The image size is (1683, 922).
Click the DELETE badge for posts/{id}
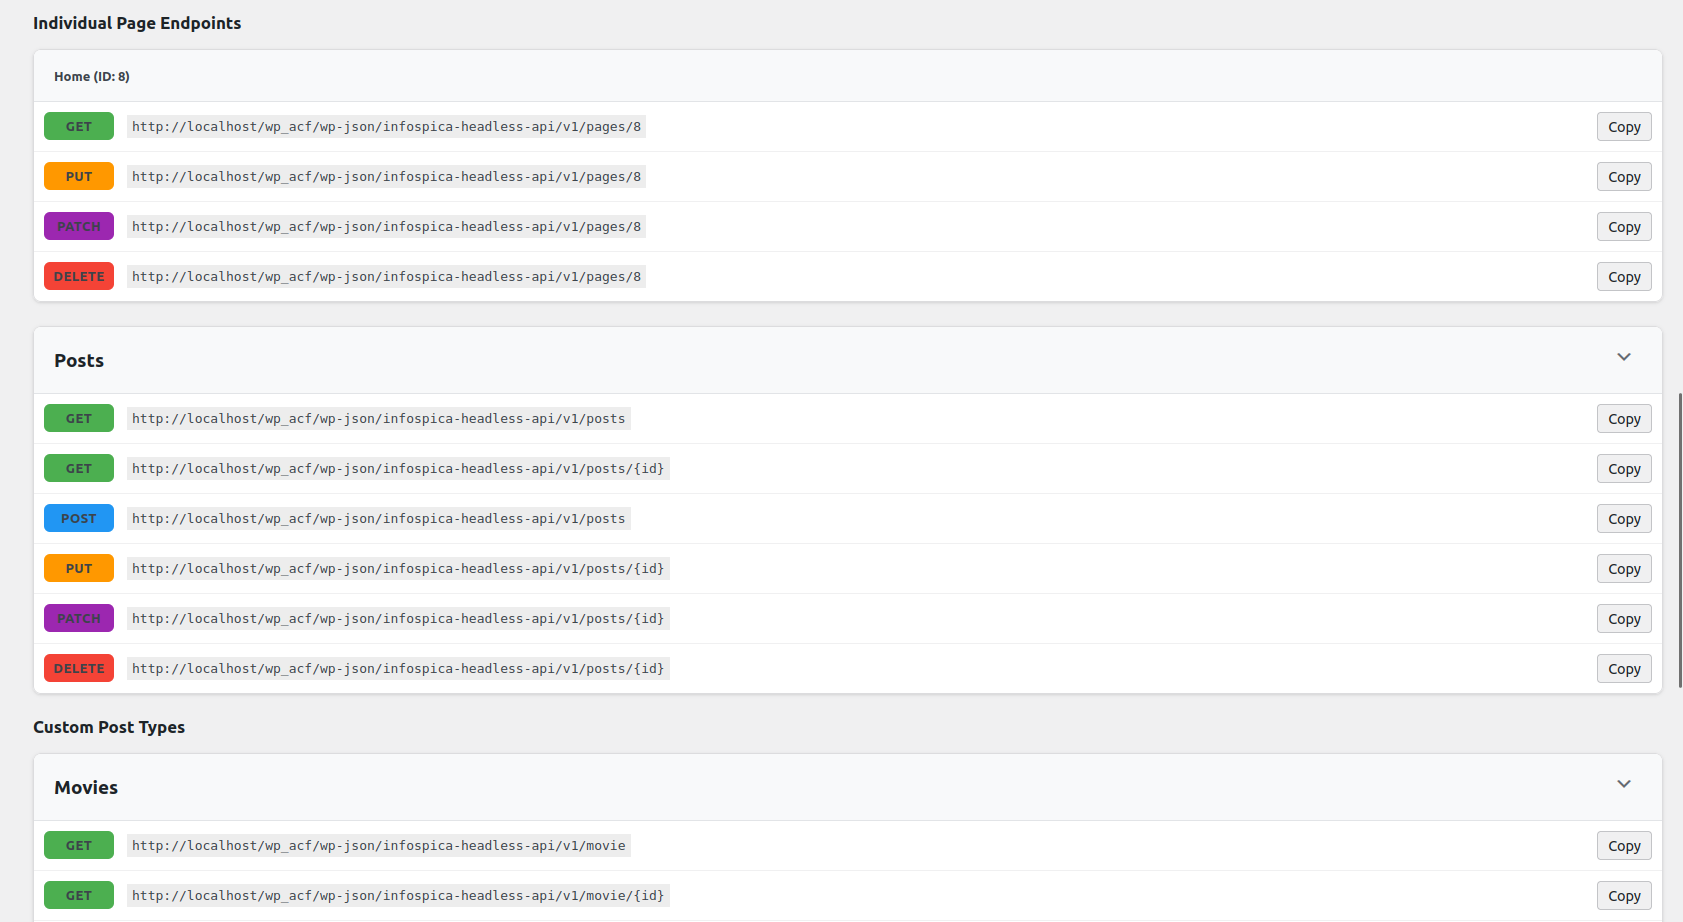[78, 668]
